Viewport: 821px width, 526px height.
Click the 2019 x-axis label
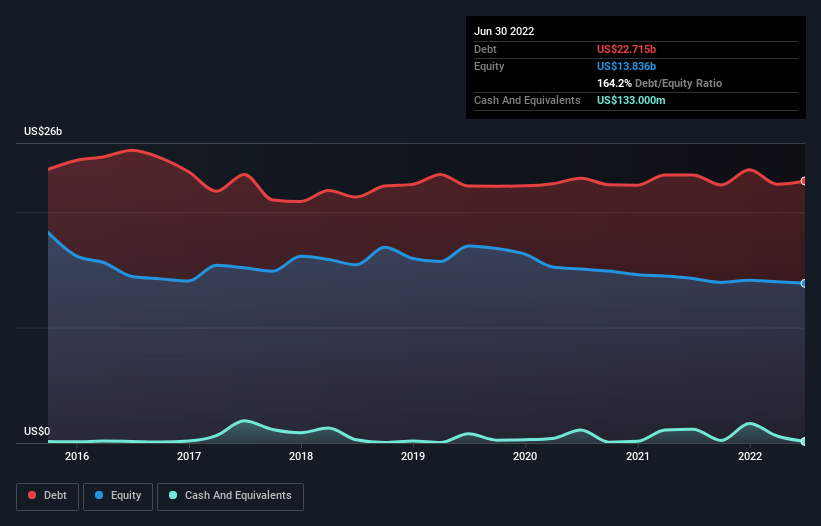pos(413,456)
